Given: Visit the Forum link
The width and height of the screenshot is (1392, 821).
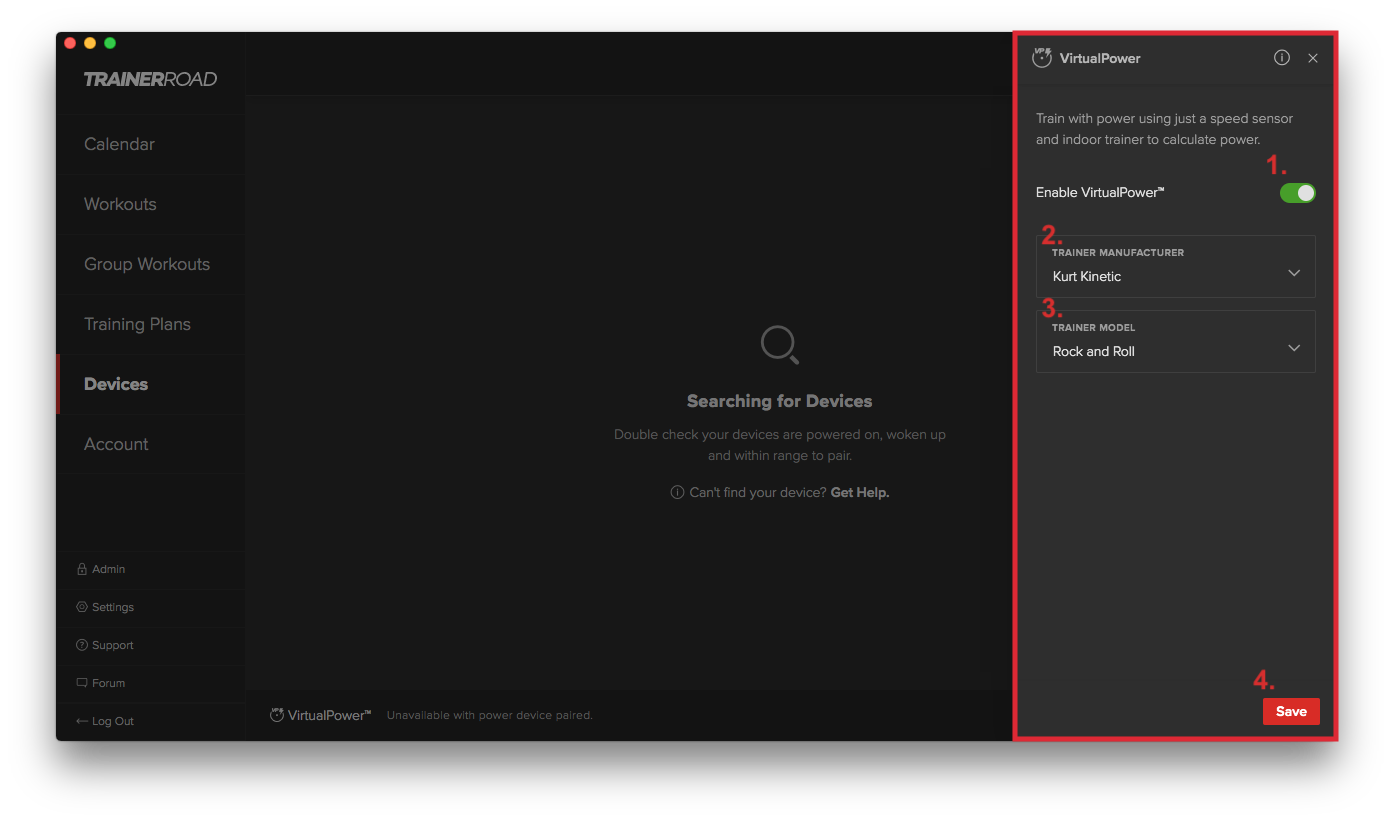Looking at the screenshot, I should (x=109, y=683).
